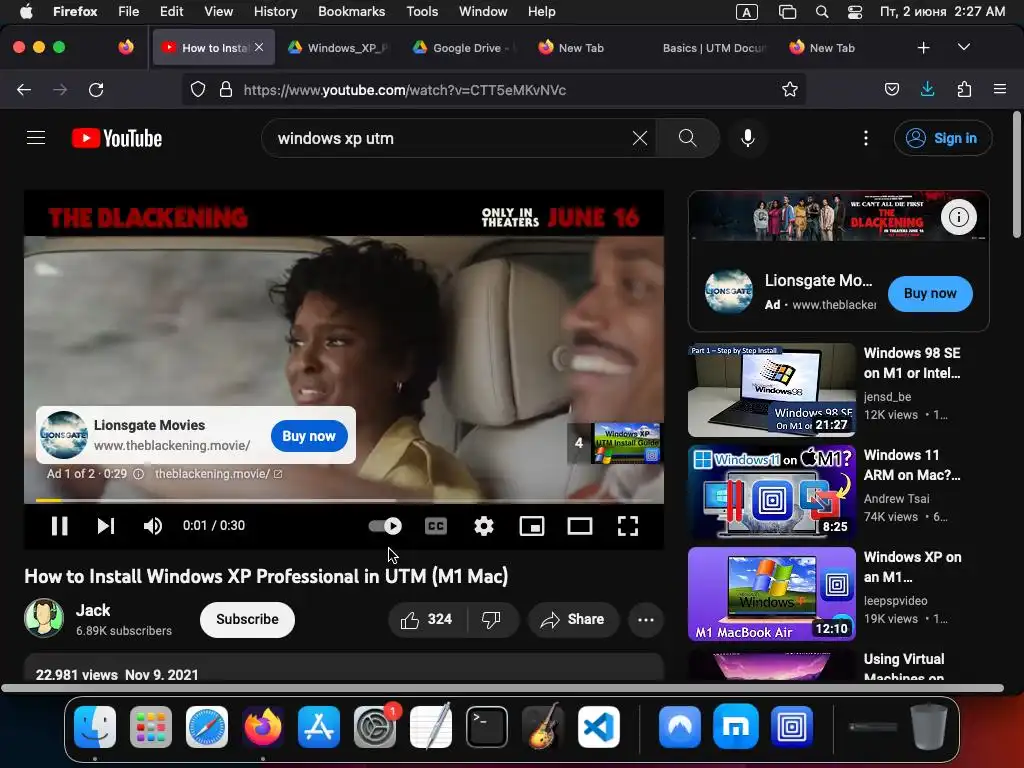Click the video progress bar
Image resolution: width=1024 pixels, height=768 pixels.
344,501
